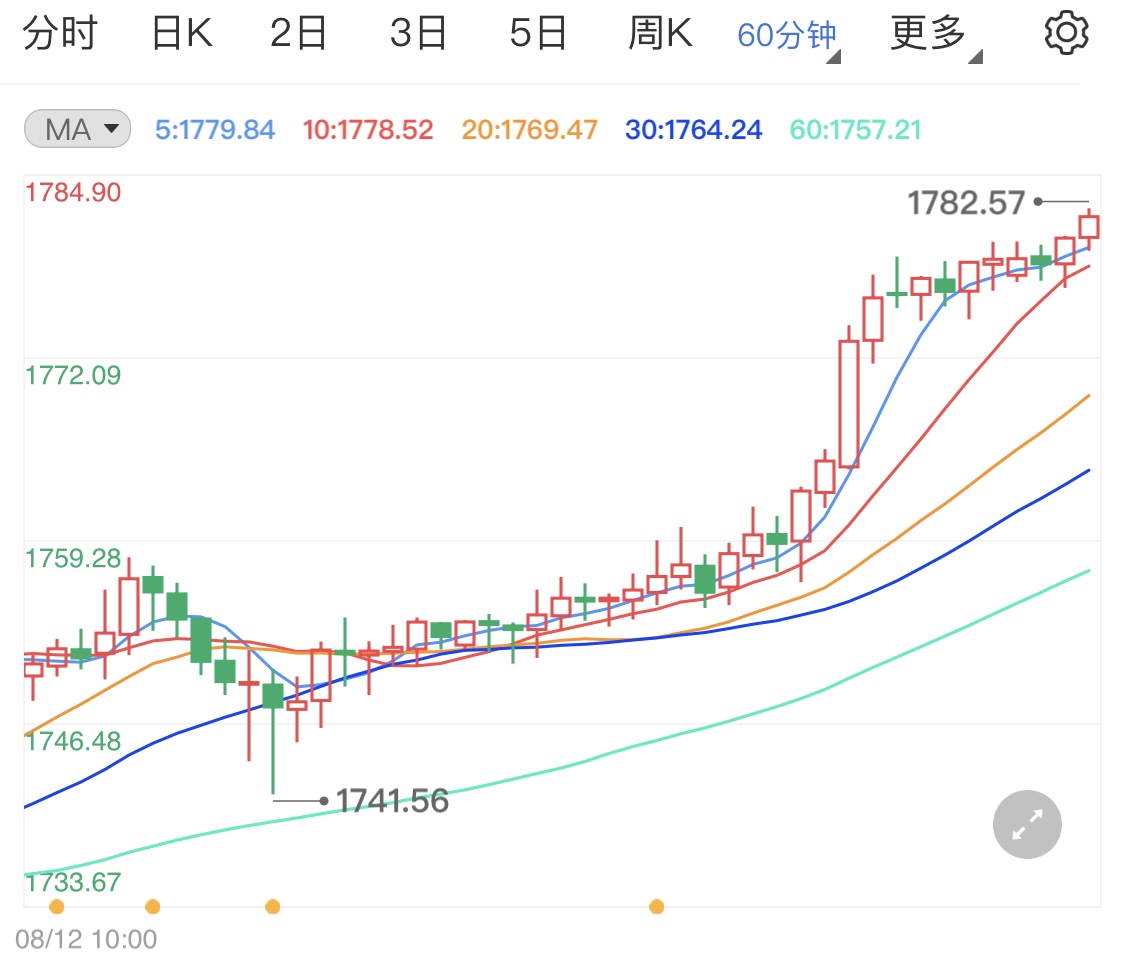This screenshot has height=968, width=1125.
Task: Switch to 周K tab
Action: click(x=660, y=33)
